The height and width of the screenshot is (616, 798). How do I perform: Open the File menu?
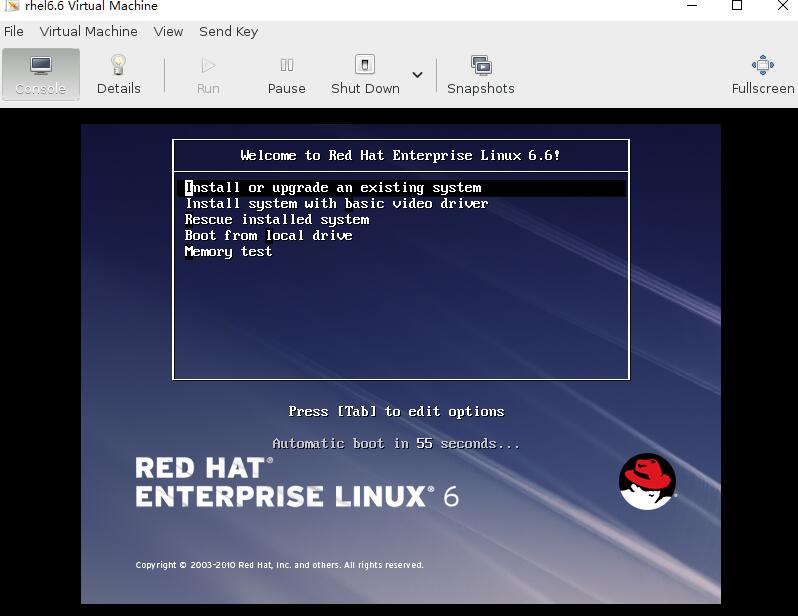(14, 32)
